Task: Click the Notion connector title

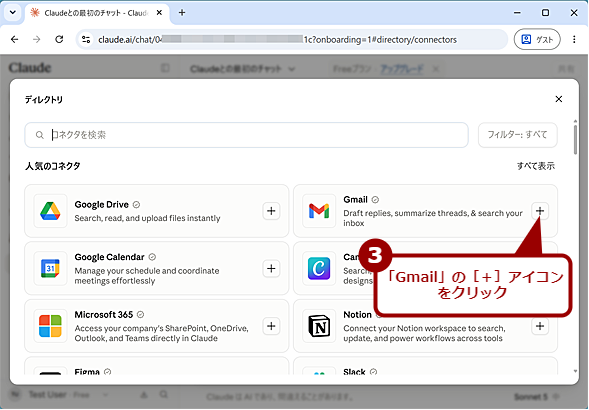Action: tap(357, 315)
